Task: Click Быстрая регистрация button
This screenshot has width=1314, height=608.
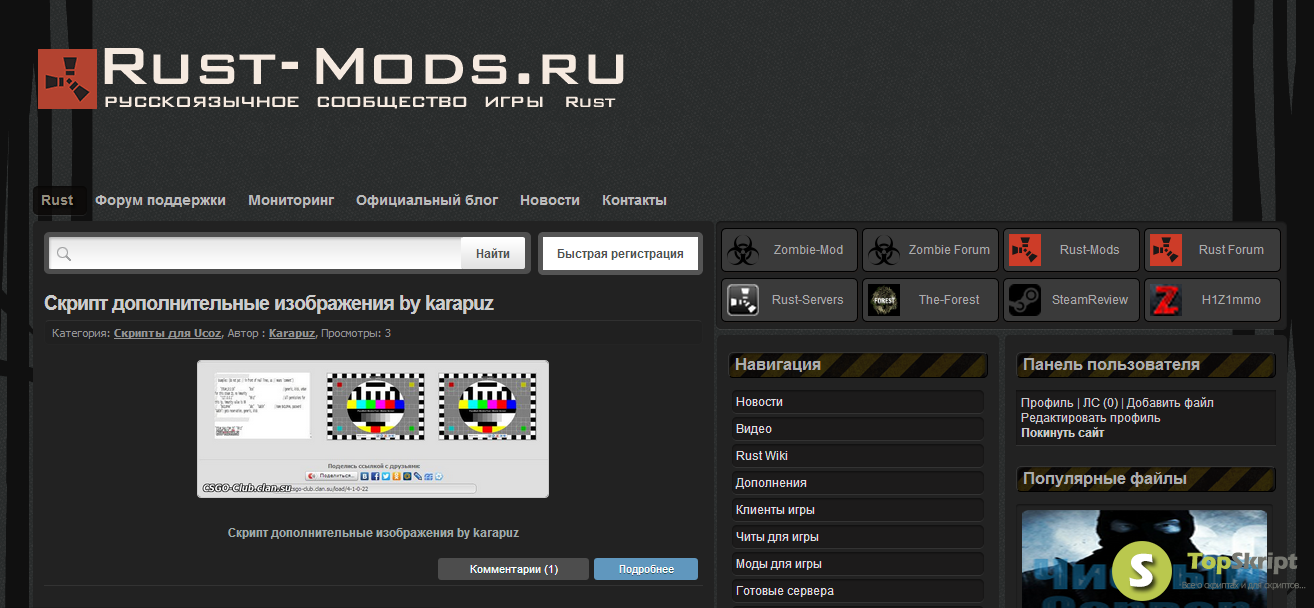Action: tap(620, 254)
